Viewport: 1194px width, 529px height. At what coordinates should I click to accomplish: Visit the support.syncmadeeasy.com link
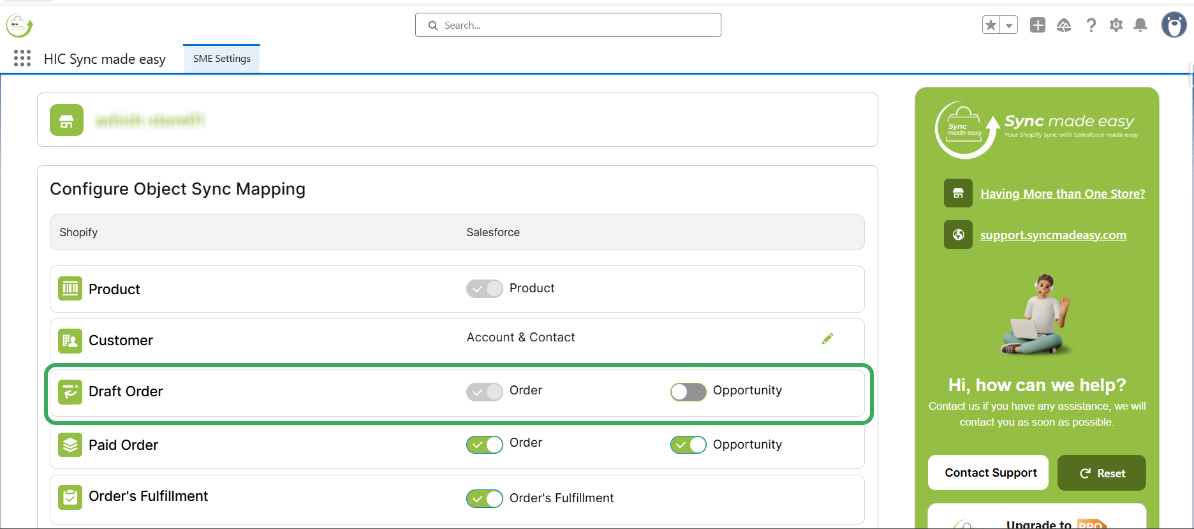click(1053, 235)
